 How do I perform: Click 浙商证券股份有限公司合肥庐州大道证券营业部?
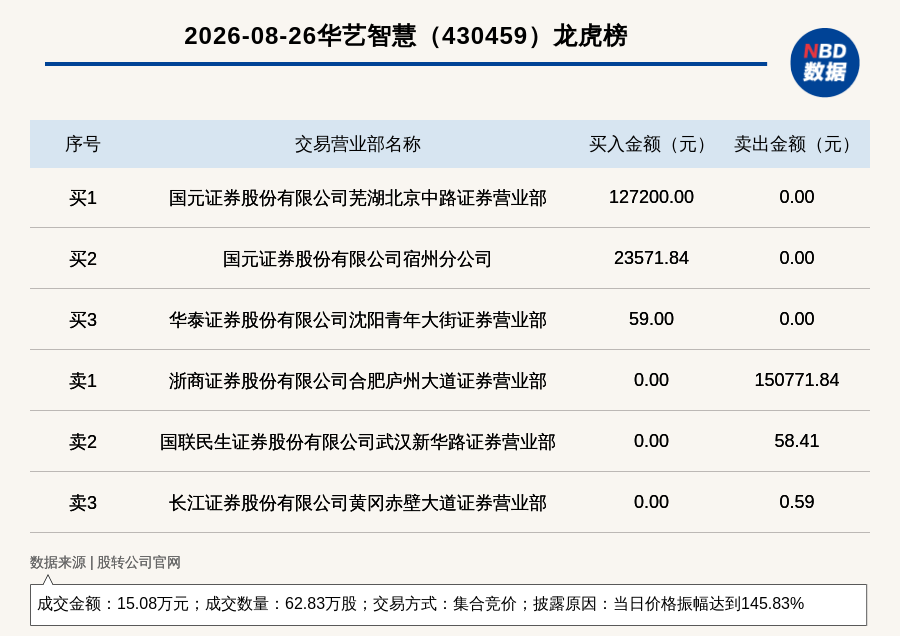(x=358, y=381)
